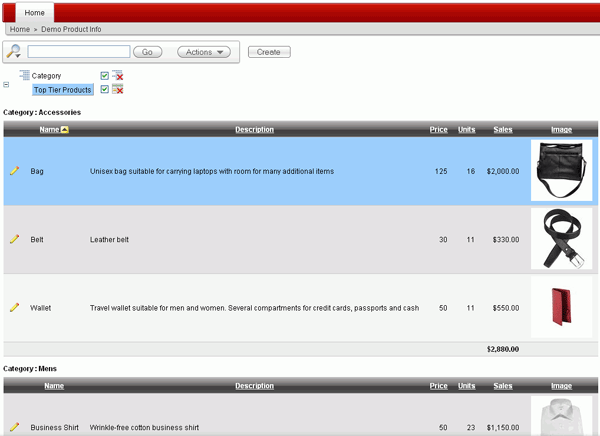The width and height of the screenshot is (600, 436).
Task: Click the Bag price 125
Action: pos(441,171)
